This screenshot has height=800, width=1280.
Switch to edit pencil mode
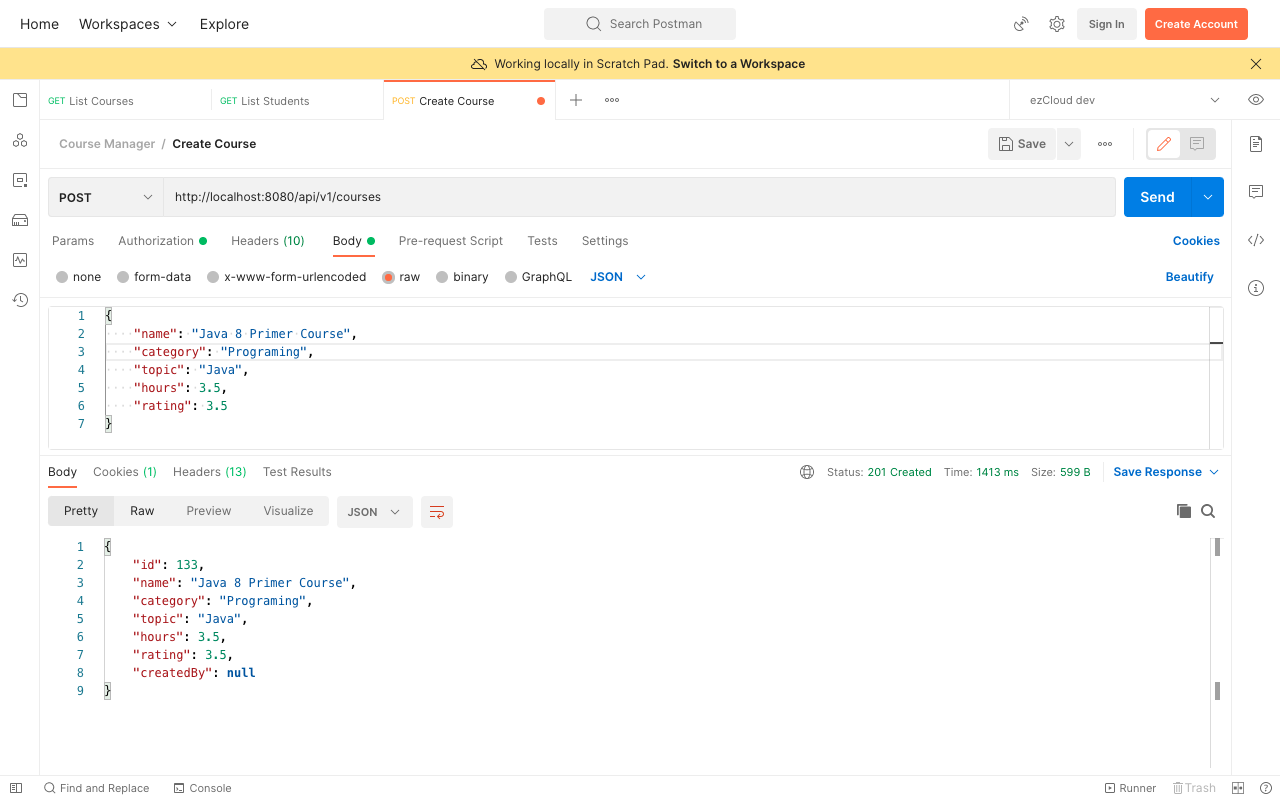pos(1164,144)
